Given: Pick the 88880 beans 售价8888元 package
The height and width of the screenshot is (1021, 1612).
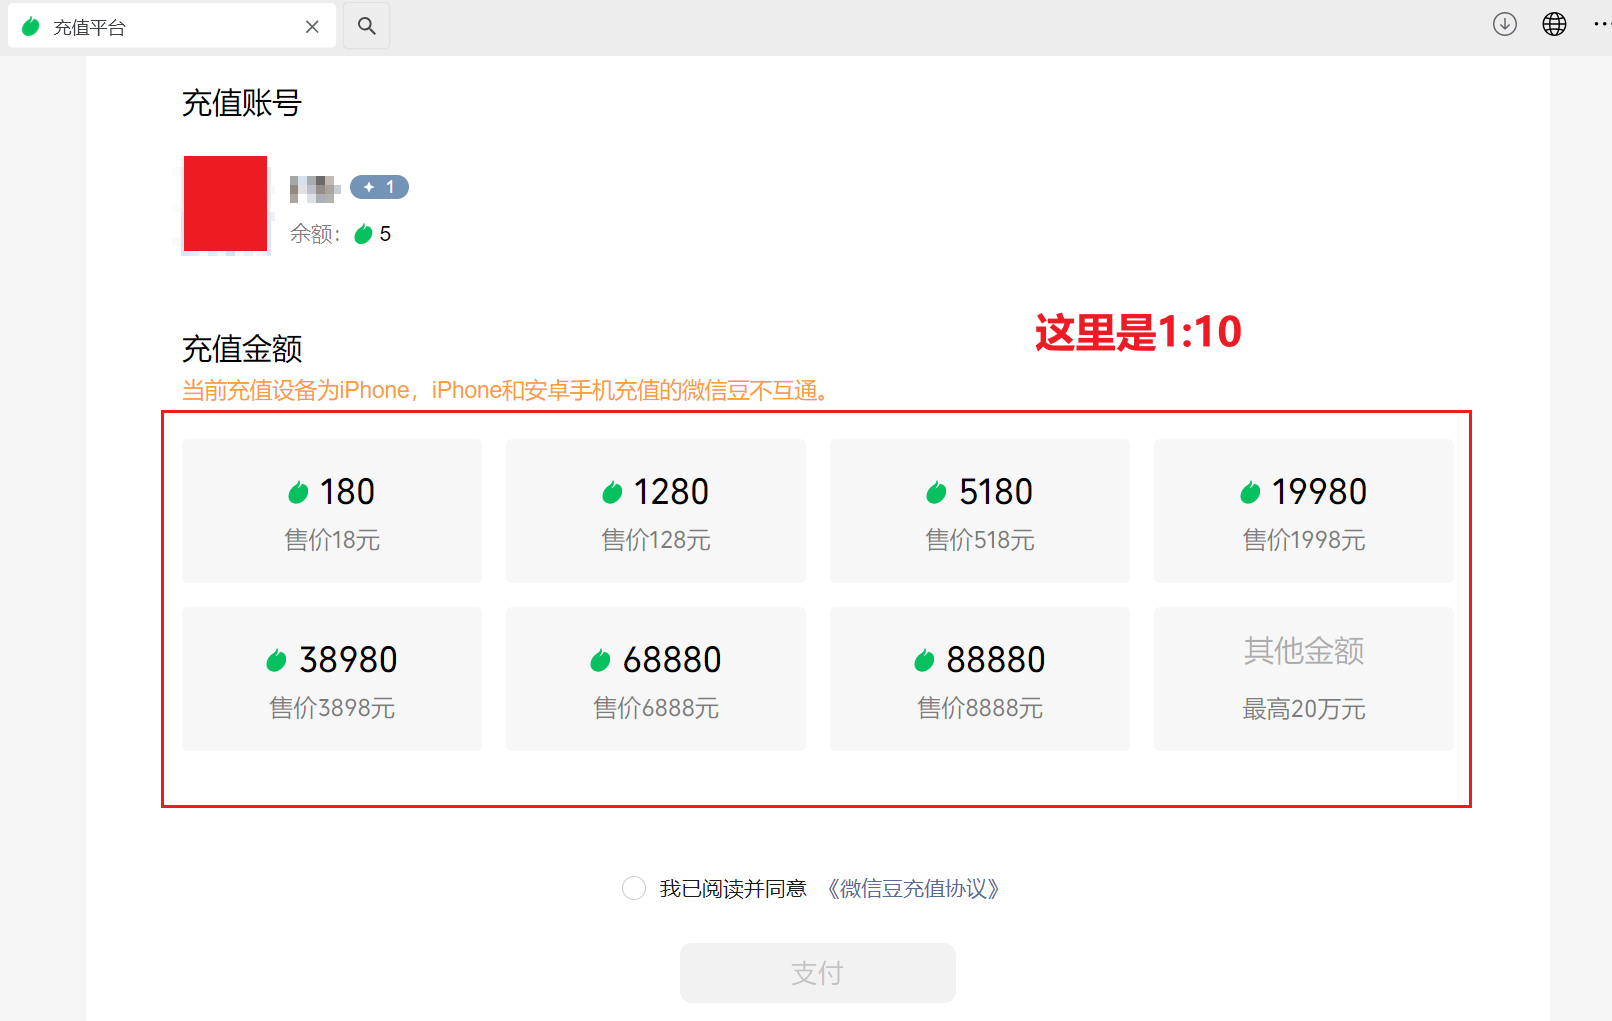Looking at the screenshot, I should (x=980, y=679).
